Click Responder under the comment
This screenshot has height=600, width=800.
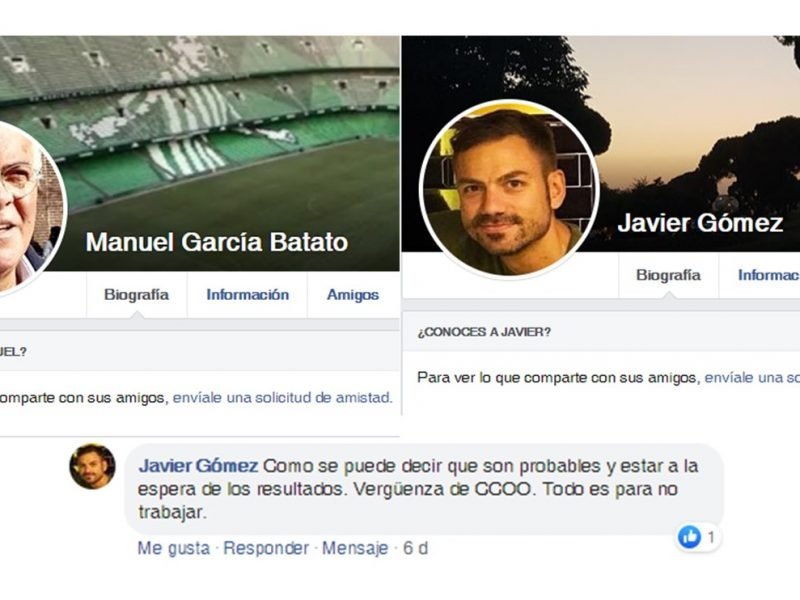266,548
